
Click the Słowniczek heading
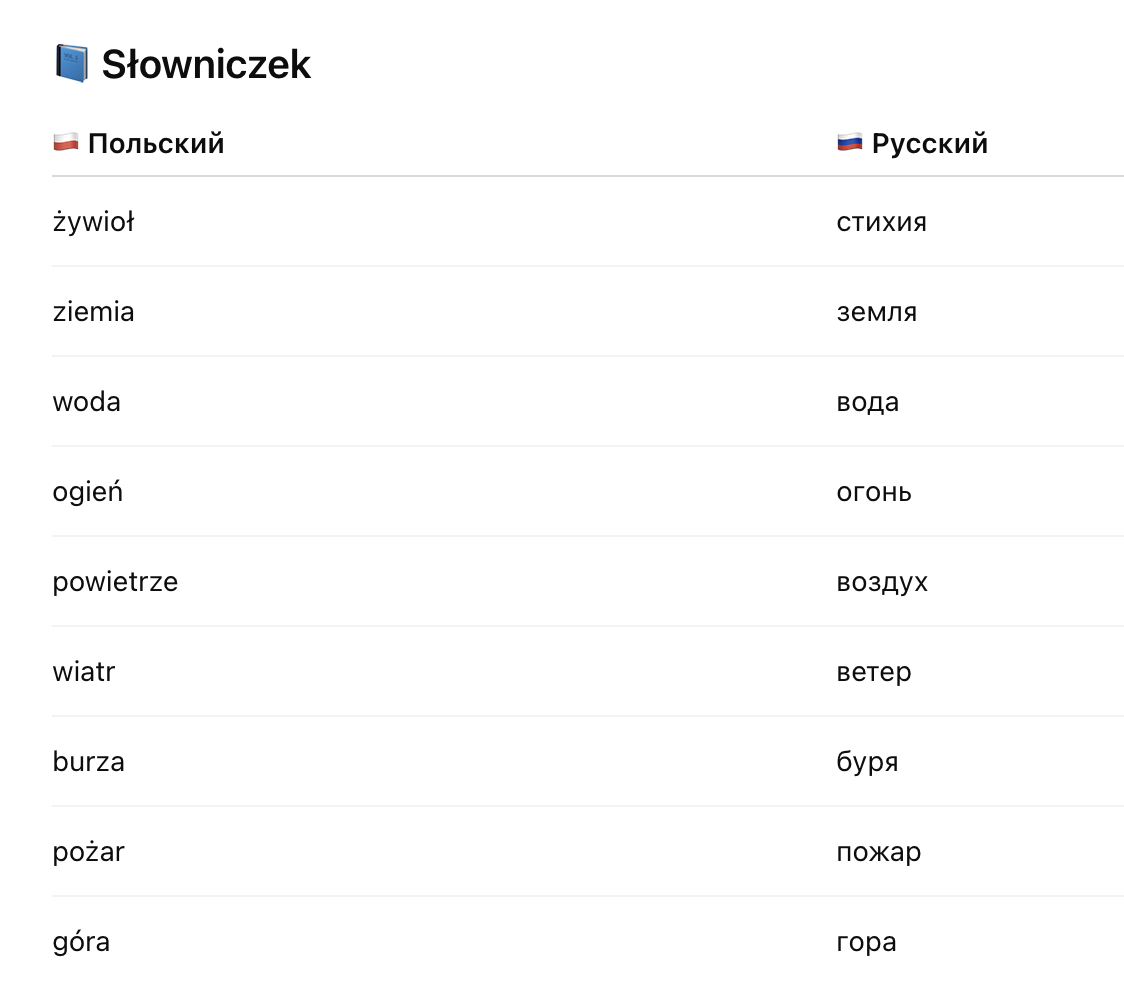pos(206,65)
